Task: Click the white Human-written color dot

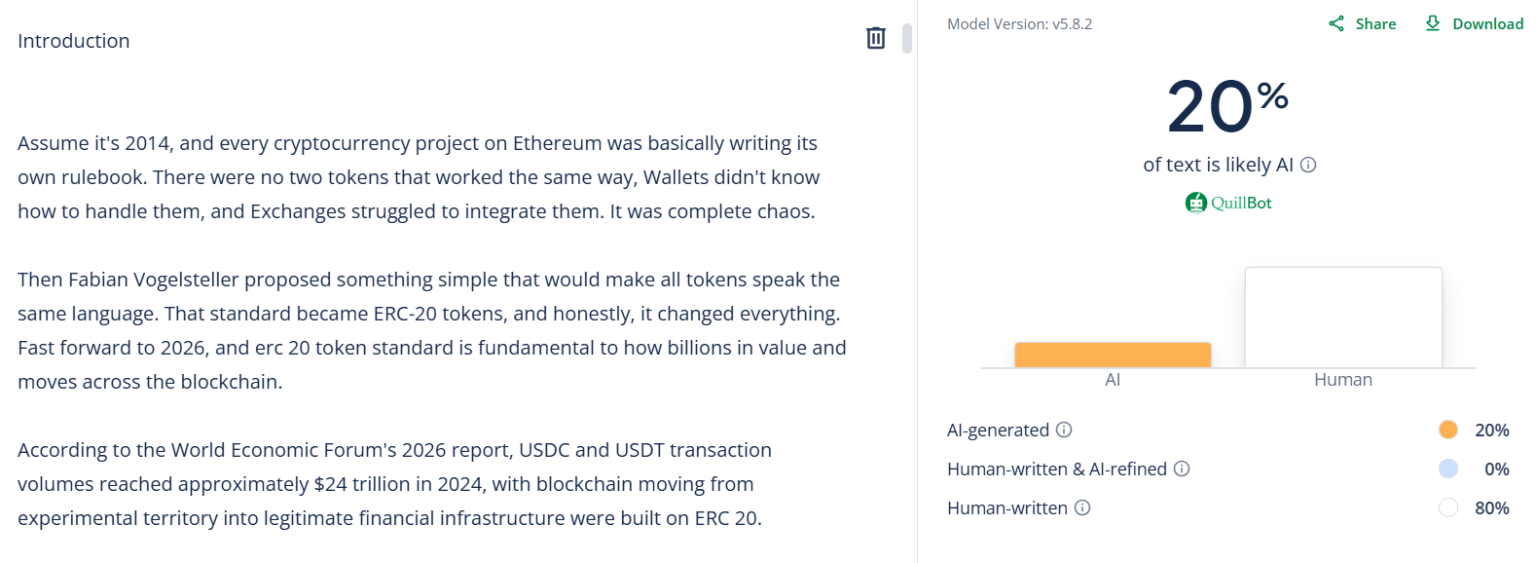Action: 1447,508
